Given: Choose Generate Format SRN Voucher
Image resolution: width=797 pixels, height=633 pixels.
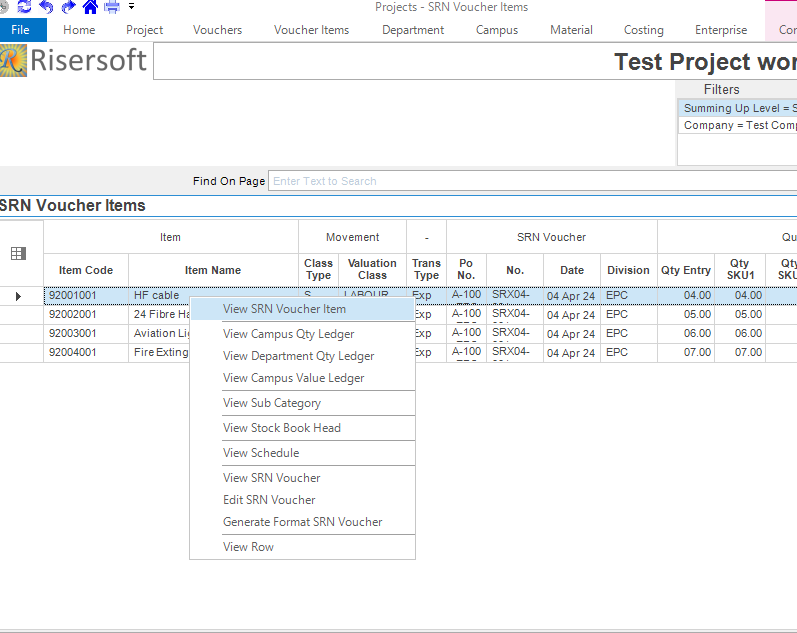Looking at the screenshot, I should tap(302, 522).
